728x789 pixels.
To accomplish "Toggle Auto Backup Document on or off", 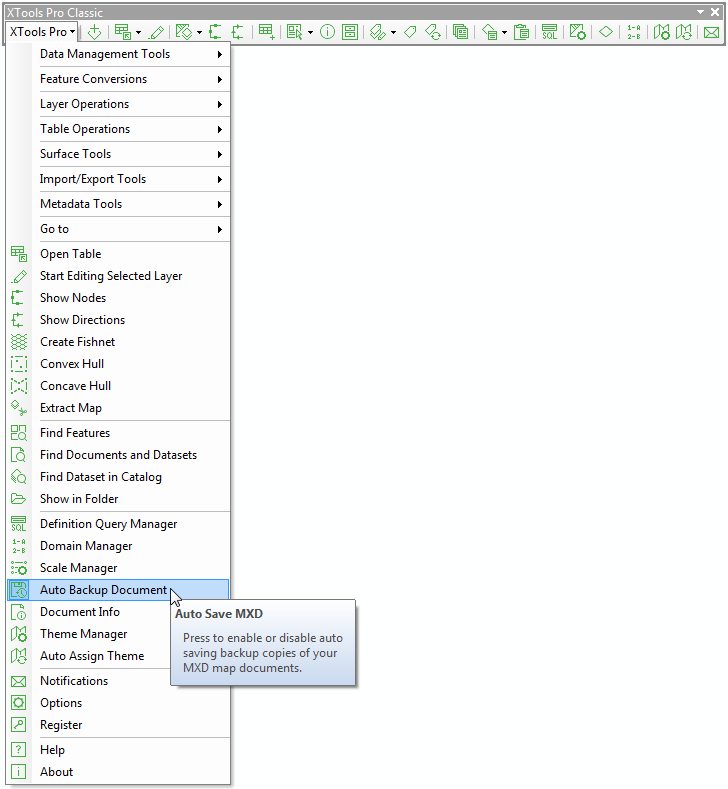I will [x=118, y=590].
